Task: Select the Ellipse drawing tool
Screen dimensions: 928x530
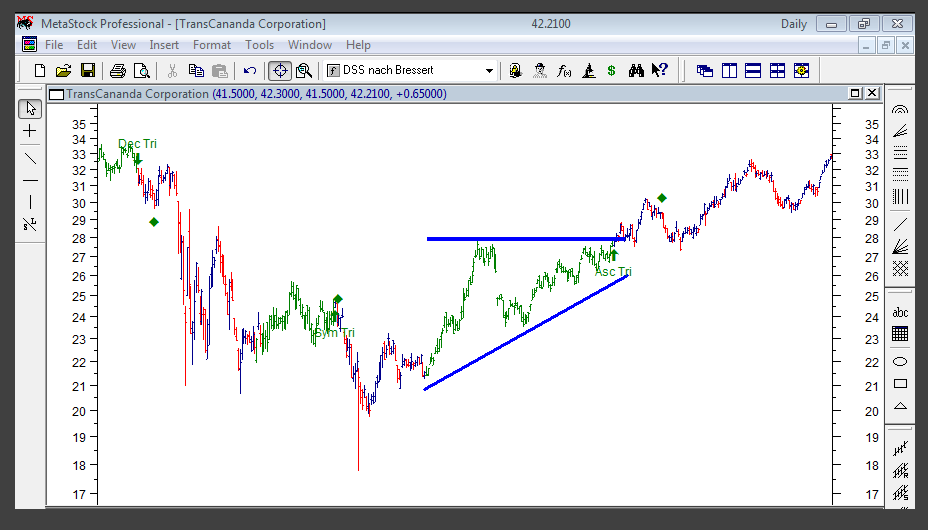Action: pos(900,362)
